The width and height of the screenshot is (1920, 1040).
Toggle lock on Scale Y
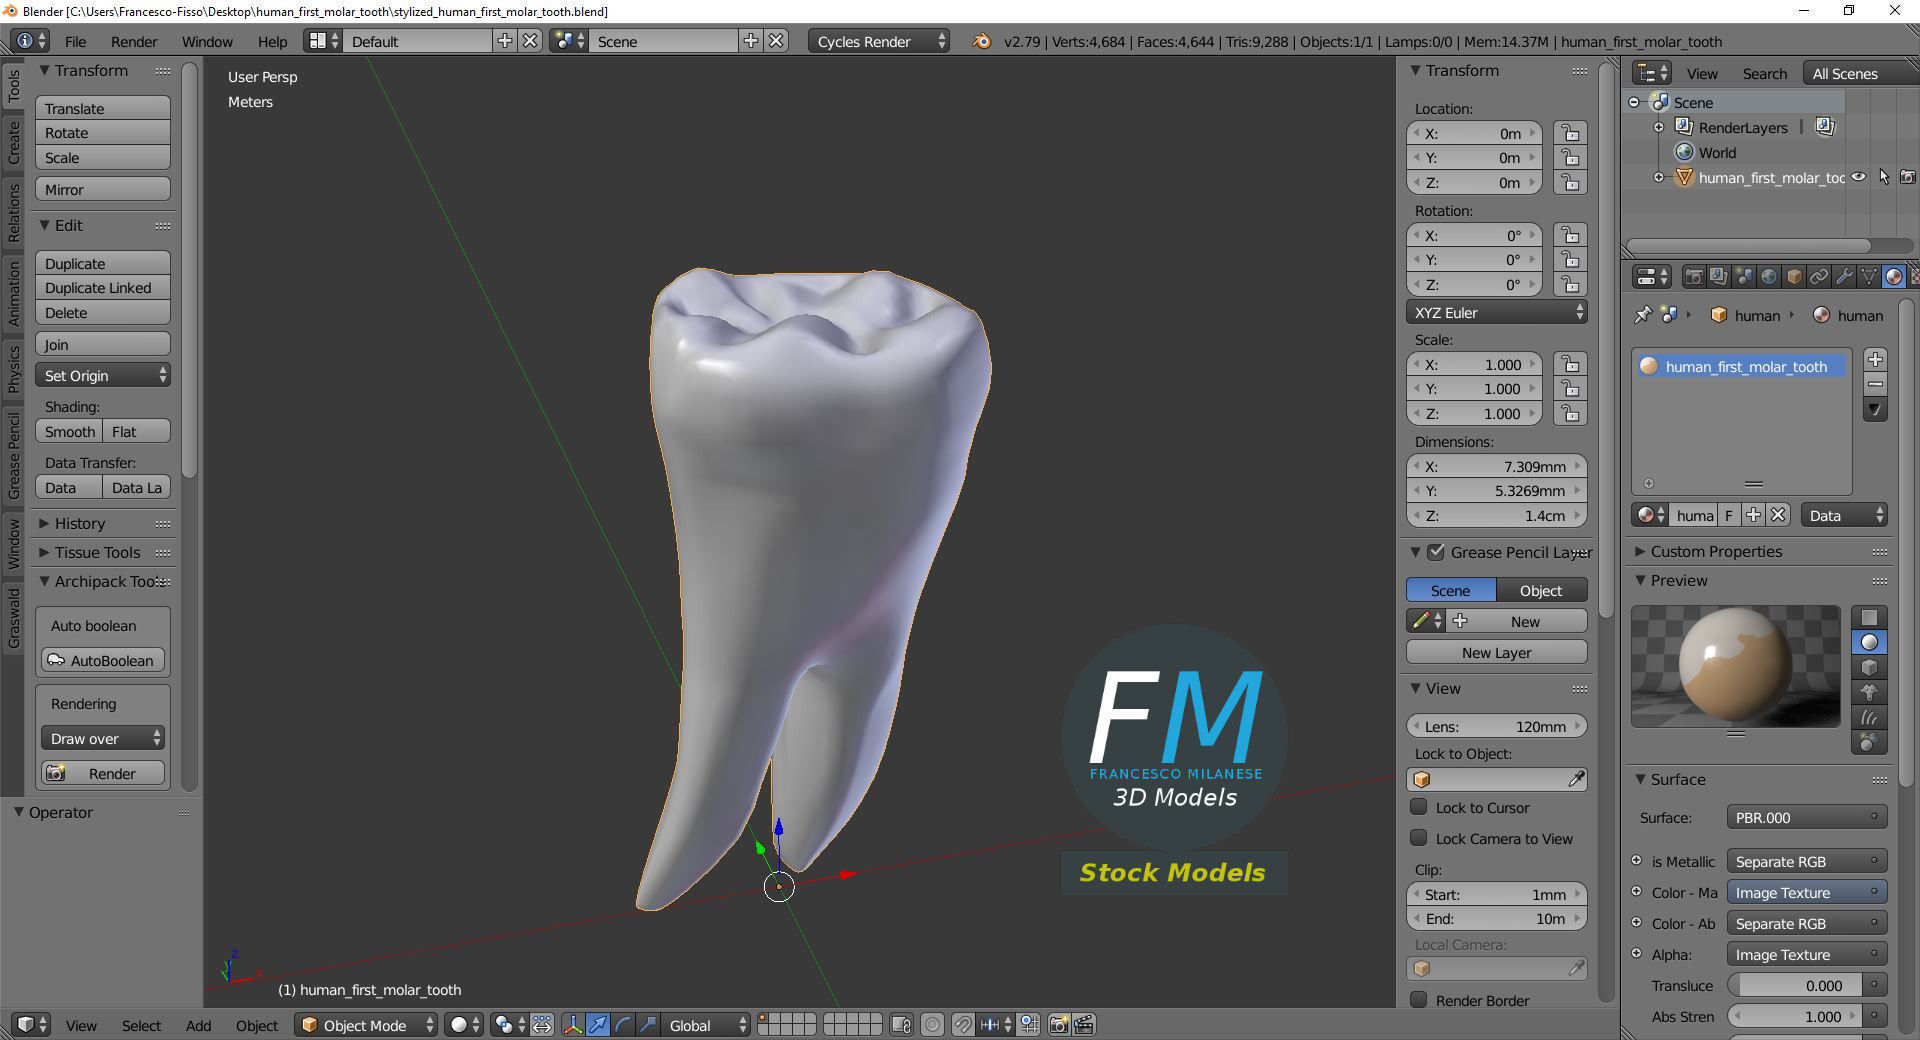tap(1571, 389)
